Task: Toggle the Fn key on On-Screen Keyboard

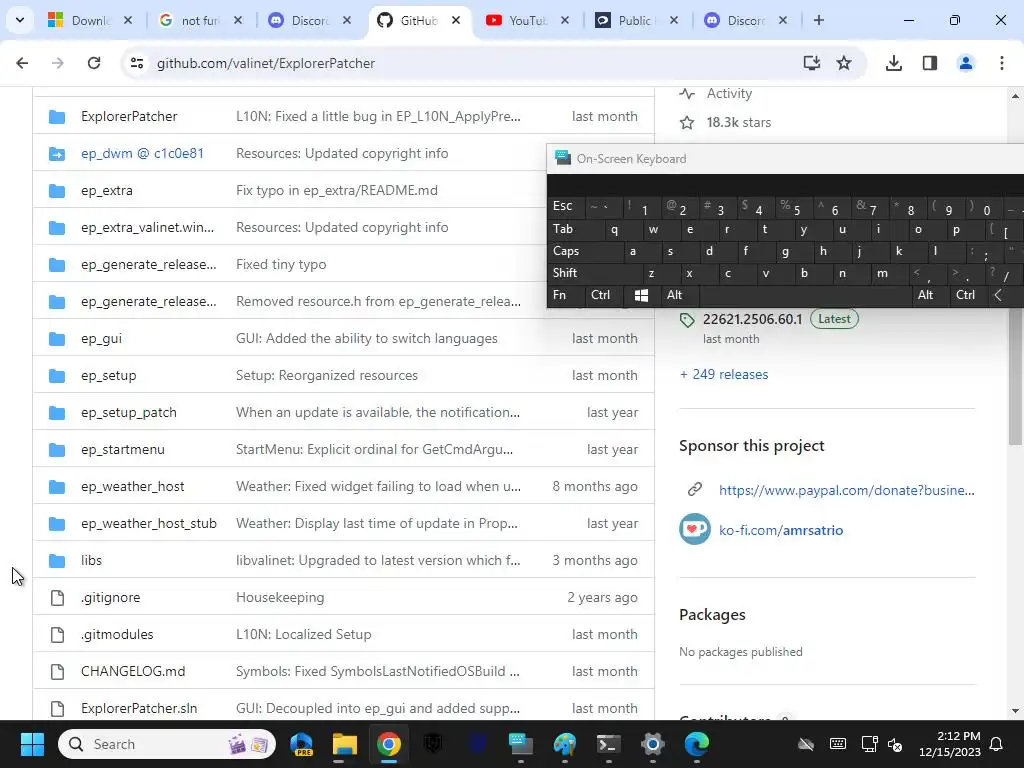Action: click(x=566, y=295)
